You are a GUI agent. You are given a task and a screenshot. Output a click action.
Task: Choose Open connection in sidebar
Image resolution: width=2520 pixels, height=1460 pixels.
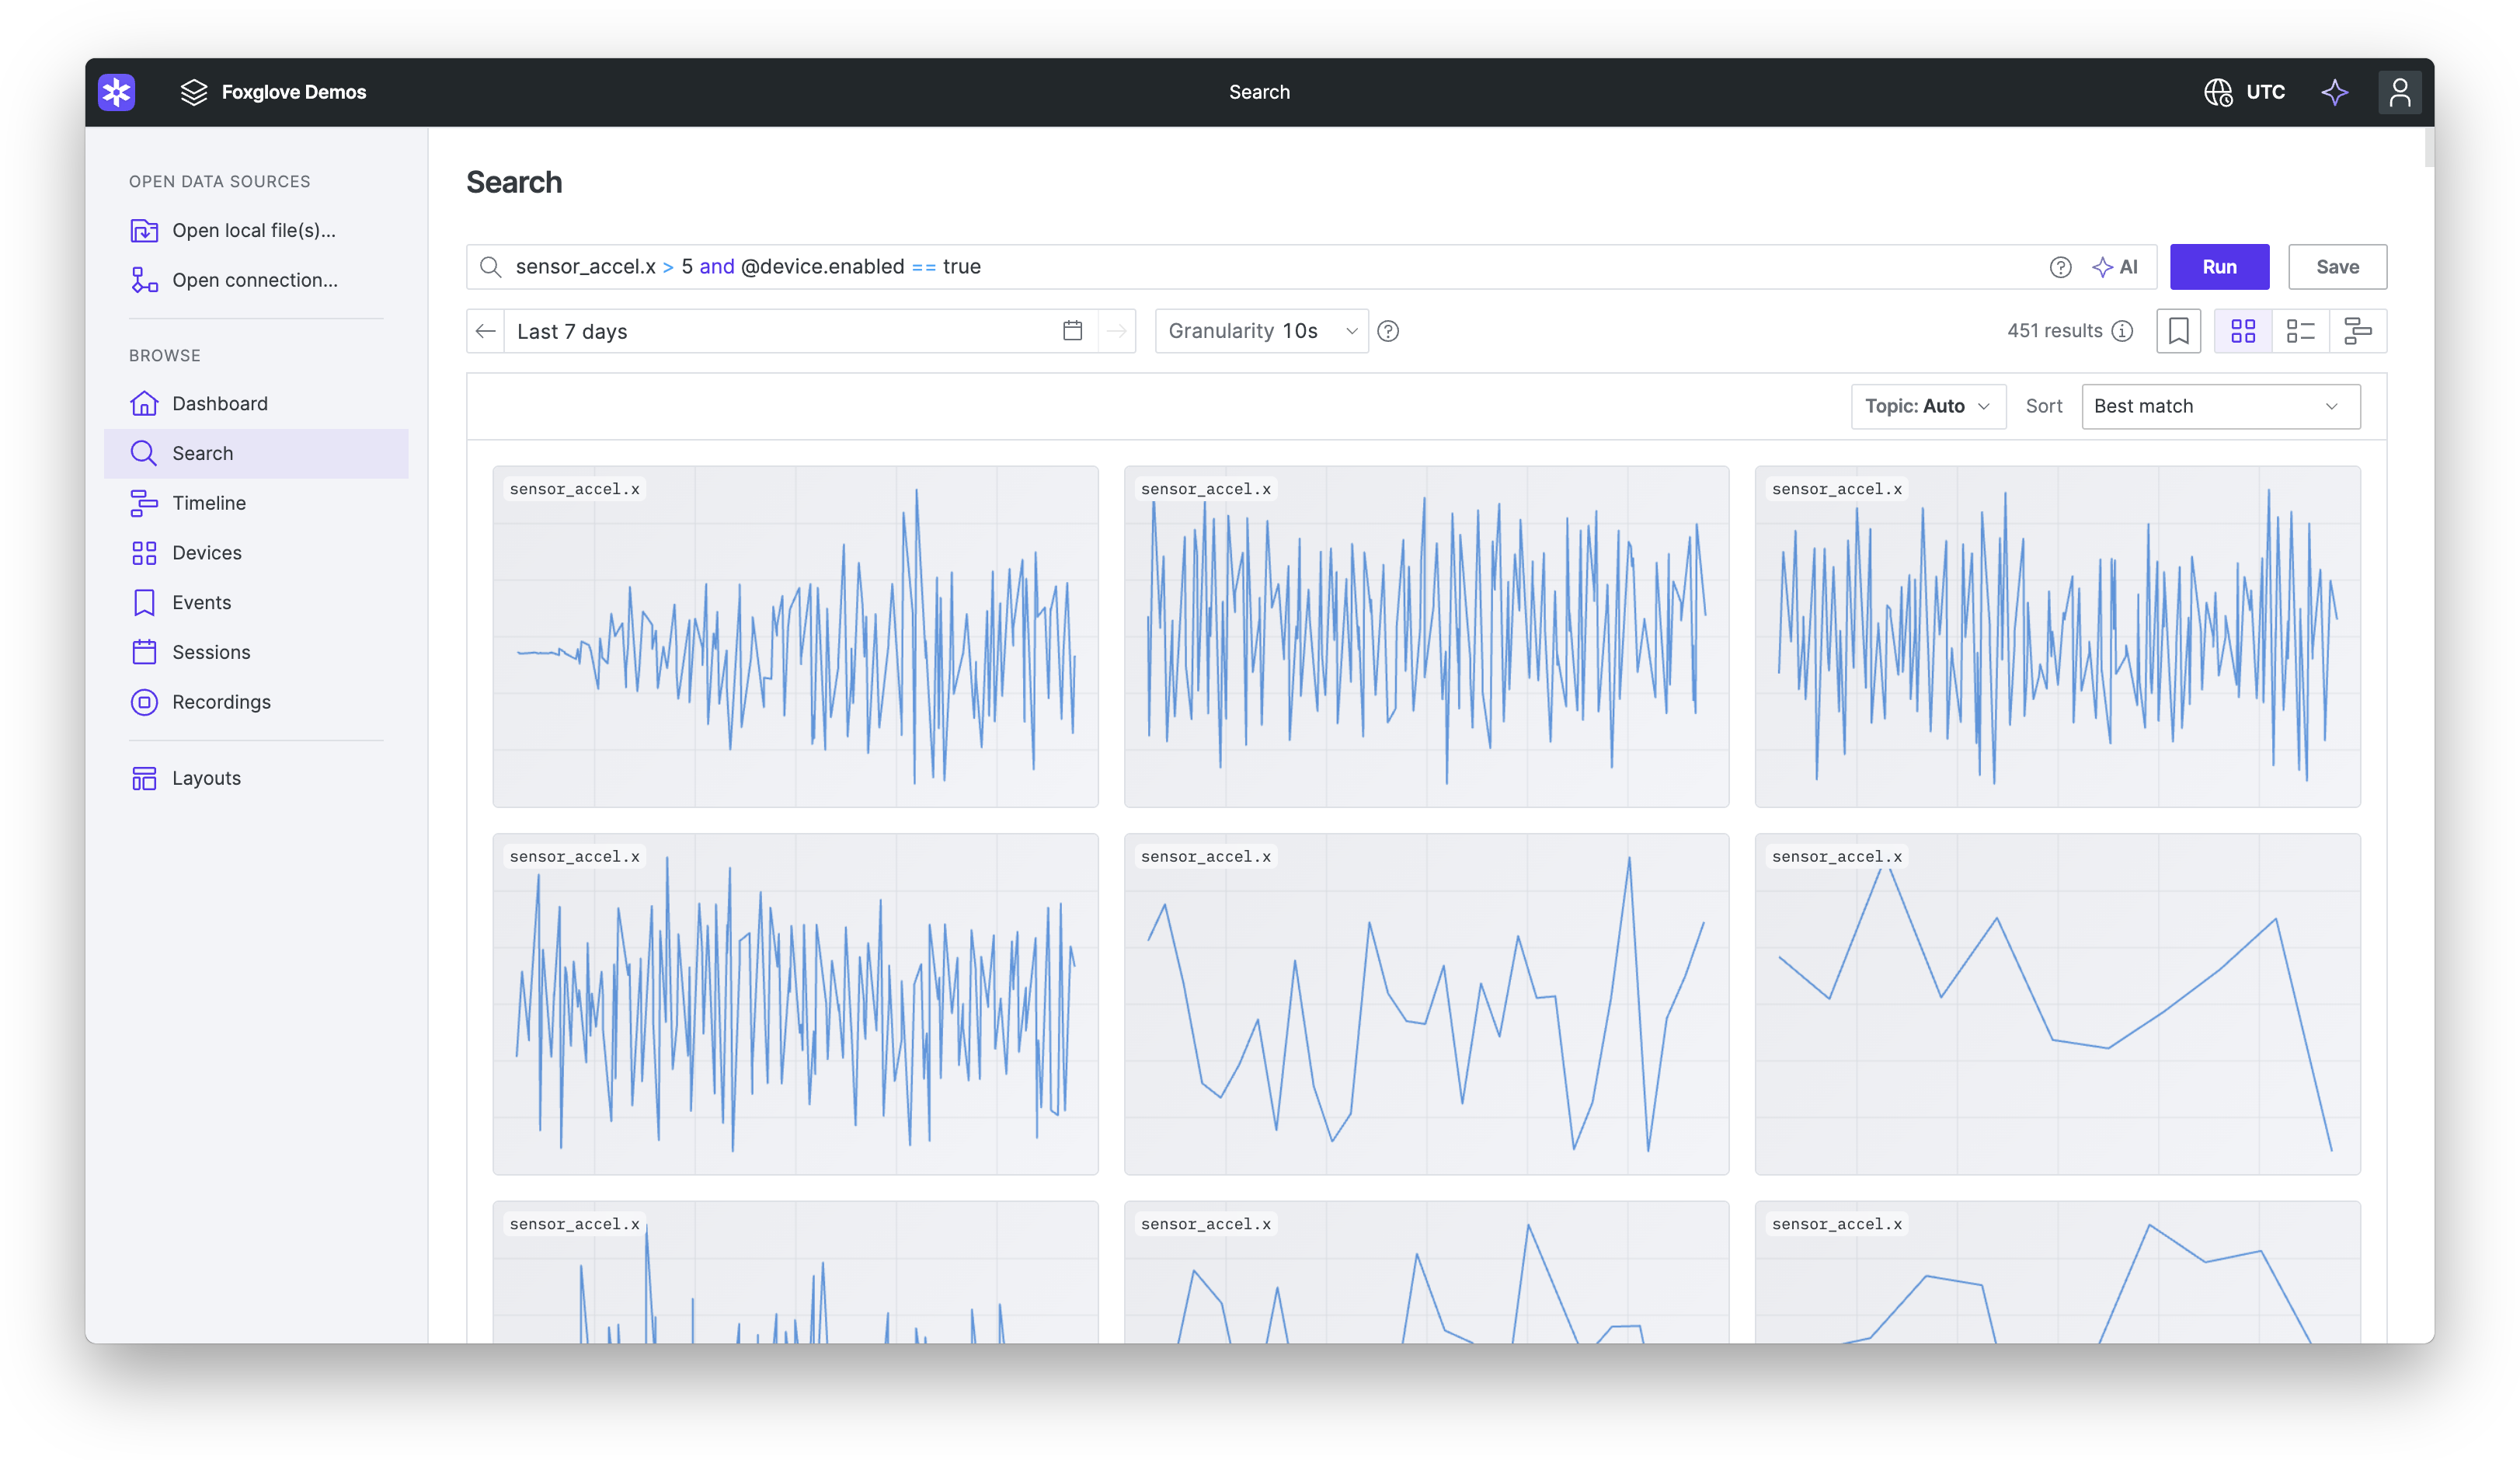click(x=256, y=280)
